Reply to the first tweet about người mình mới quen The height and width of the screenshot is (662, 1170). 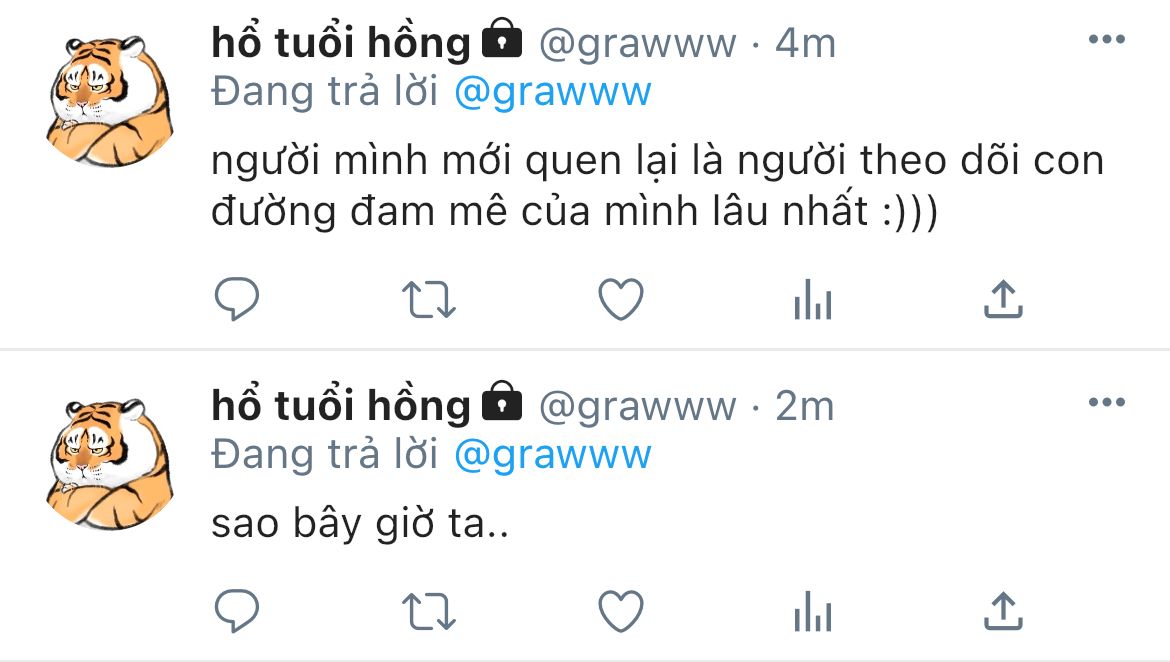[x=237, y=299]
